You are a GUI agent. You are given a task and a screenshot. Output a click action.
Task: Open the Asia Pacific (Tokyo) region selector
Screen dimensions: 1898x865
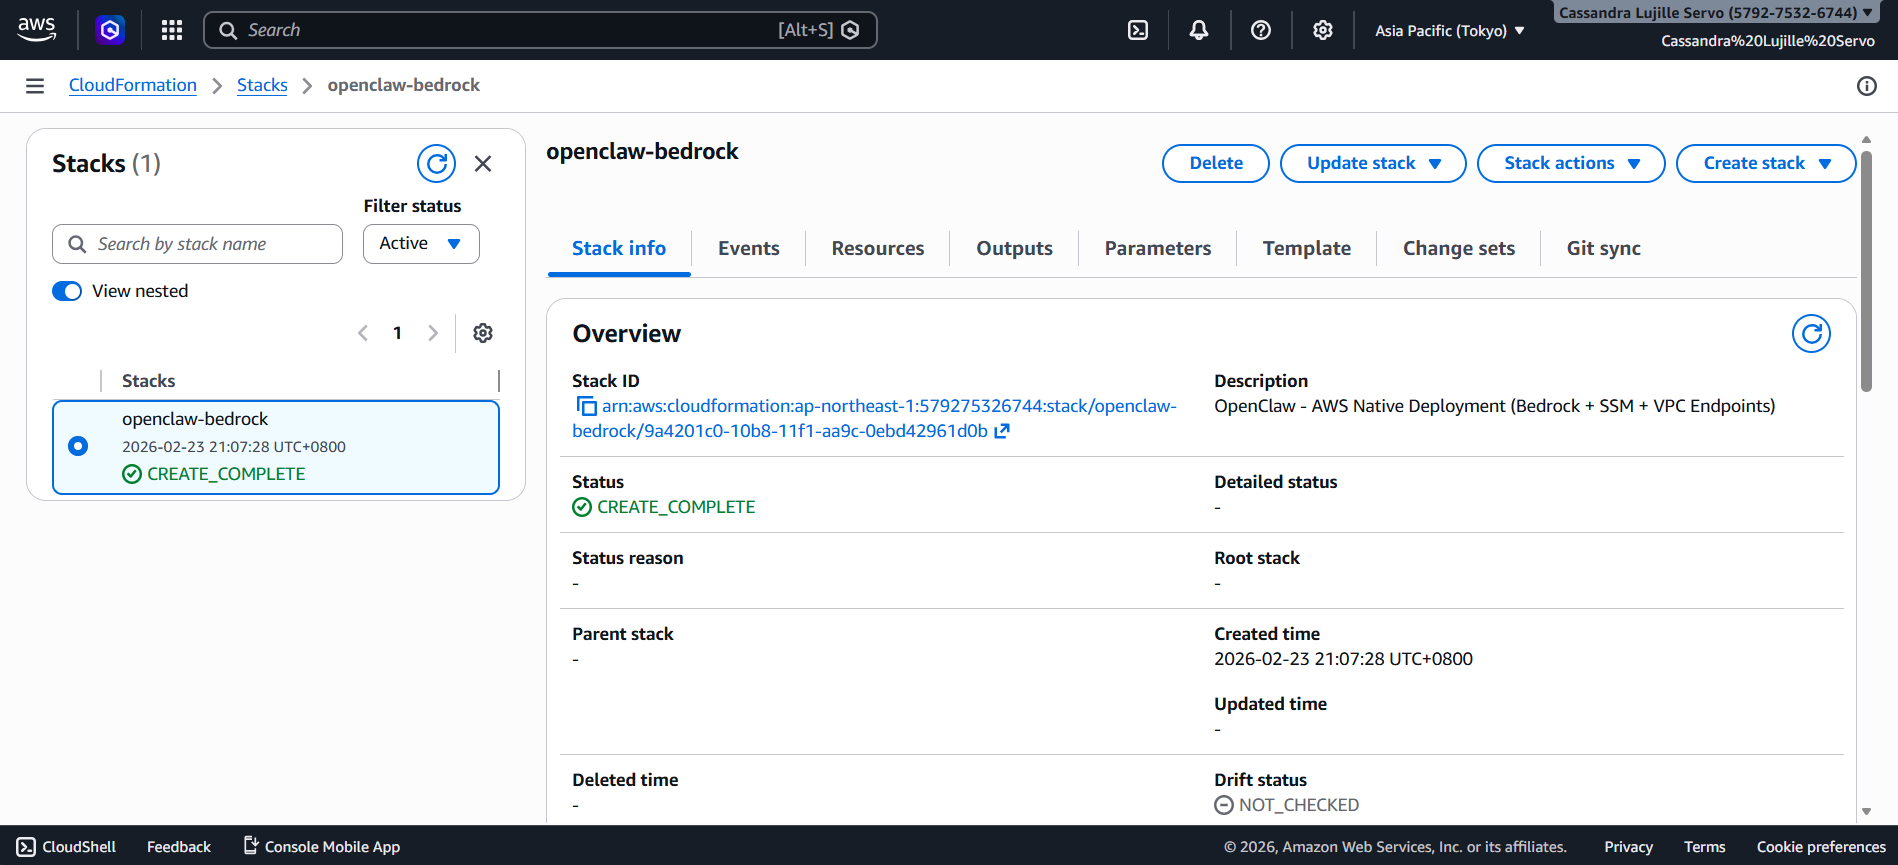click(x=1449, y=31)
